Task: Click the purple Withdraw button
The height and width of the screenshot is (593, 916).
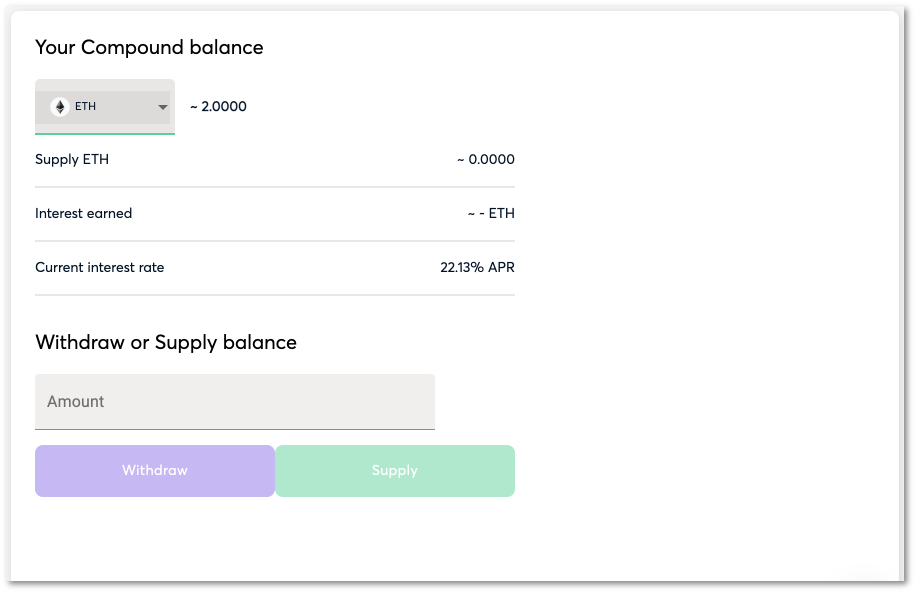Action: [x=155, y=471]
